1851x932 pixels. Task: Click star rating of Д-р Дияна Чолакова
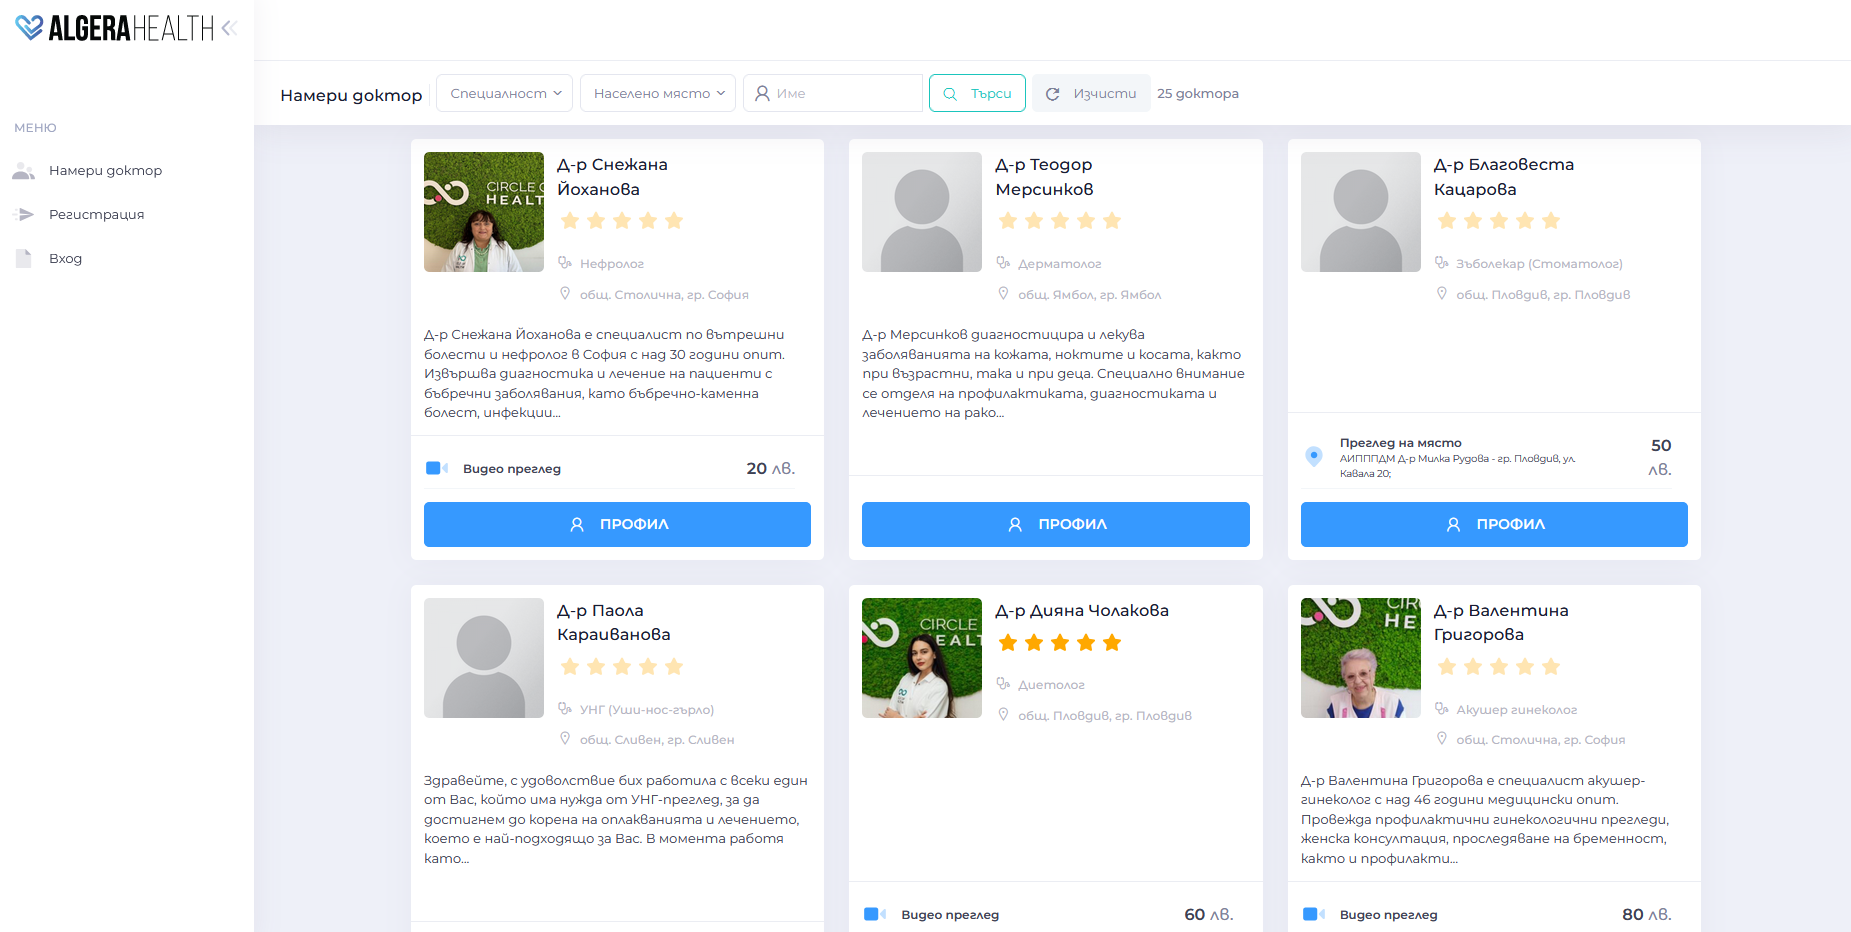click(1060, 643)
